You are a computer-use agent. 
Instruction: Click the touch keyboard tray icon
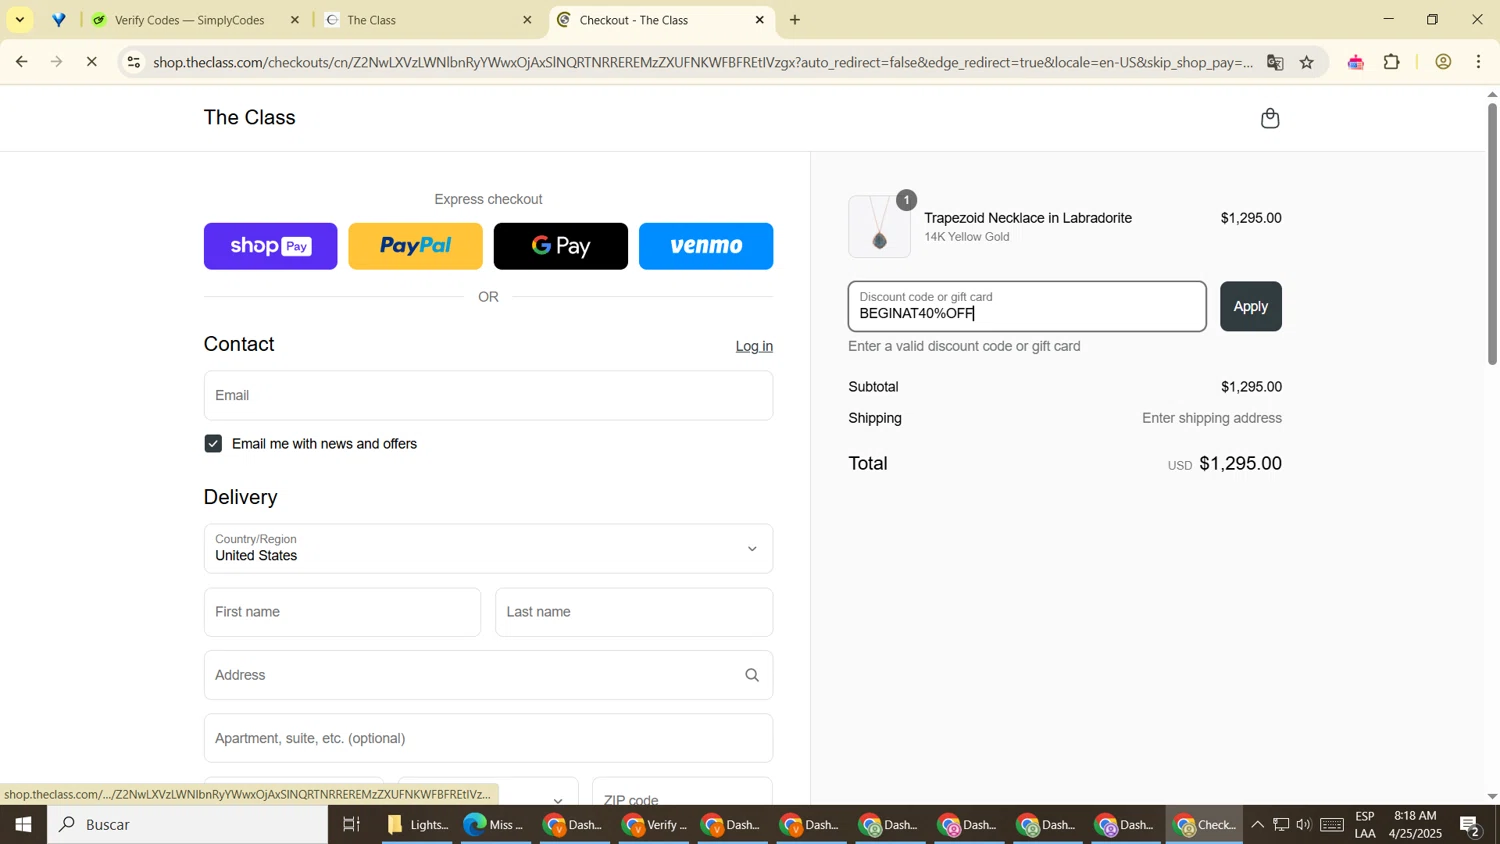coord(1331,825)
